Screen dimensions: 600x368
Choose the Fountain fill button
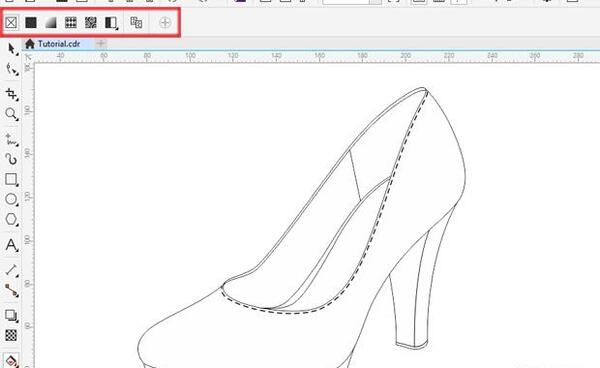pyautogui.click(x=51, y=23)
